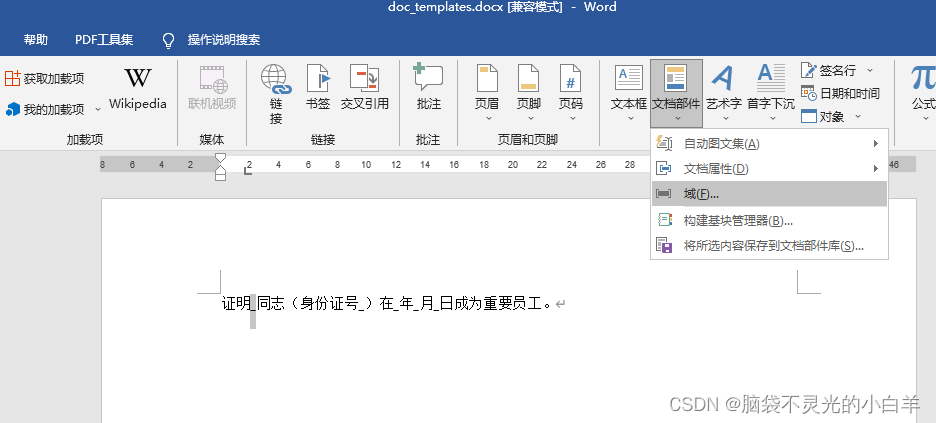The width and height of the screenshot is (936, 423).
Task: Open the 自动图文集 submenu arrow
Action: [x=876, y=144]
